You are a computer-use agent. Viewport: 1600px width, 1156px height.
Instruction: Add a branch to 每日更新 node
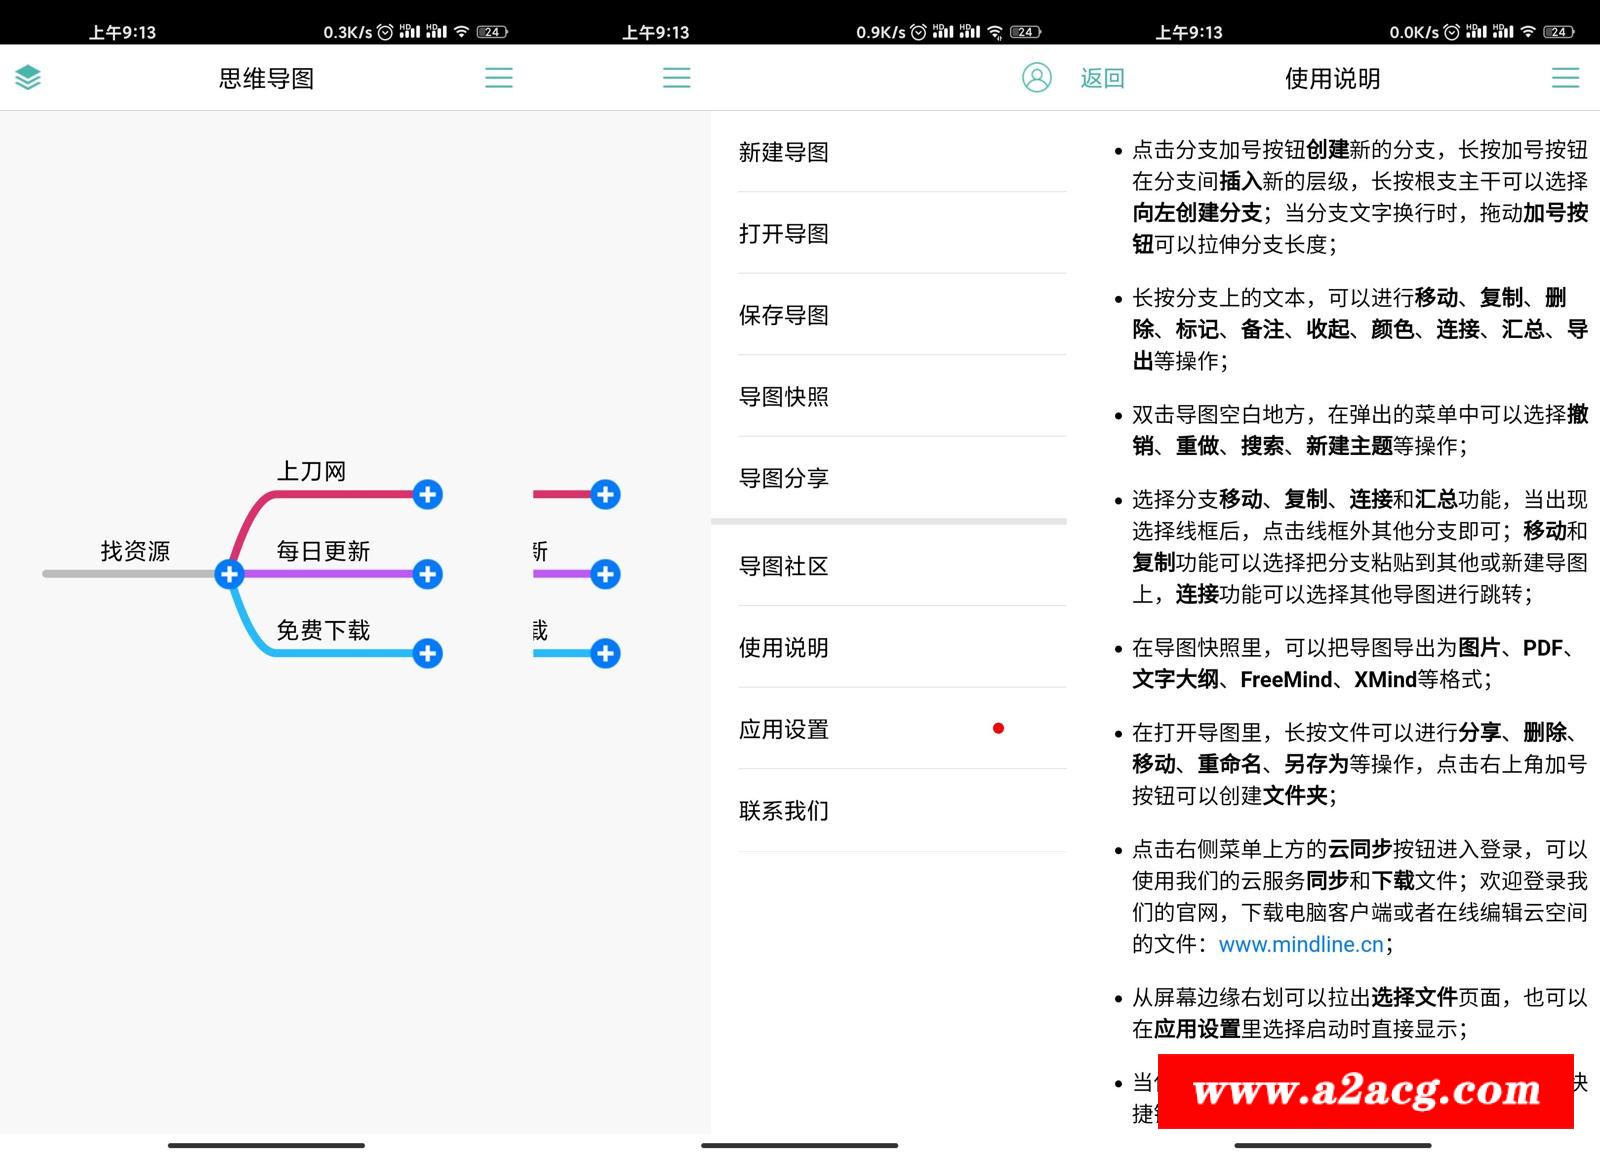coord(427,574)
